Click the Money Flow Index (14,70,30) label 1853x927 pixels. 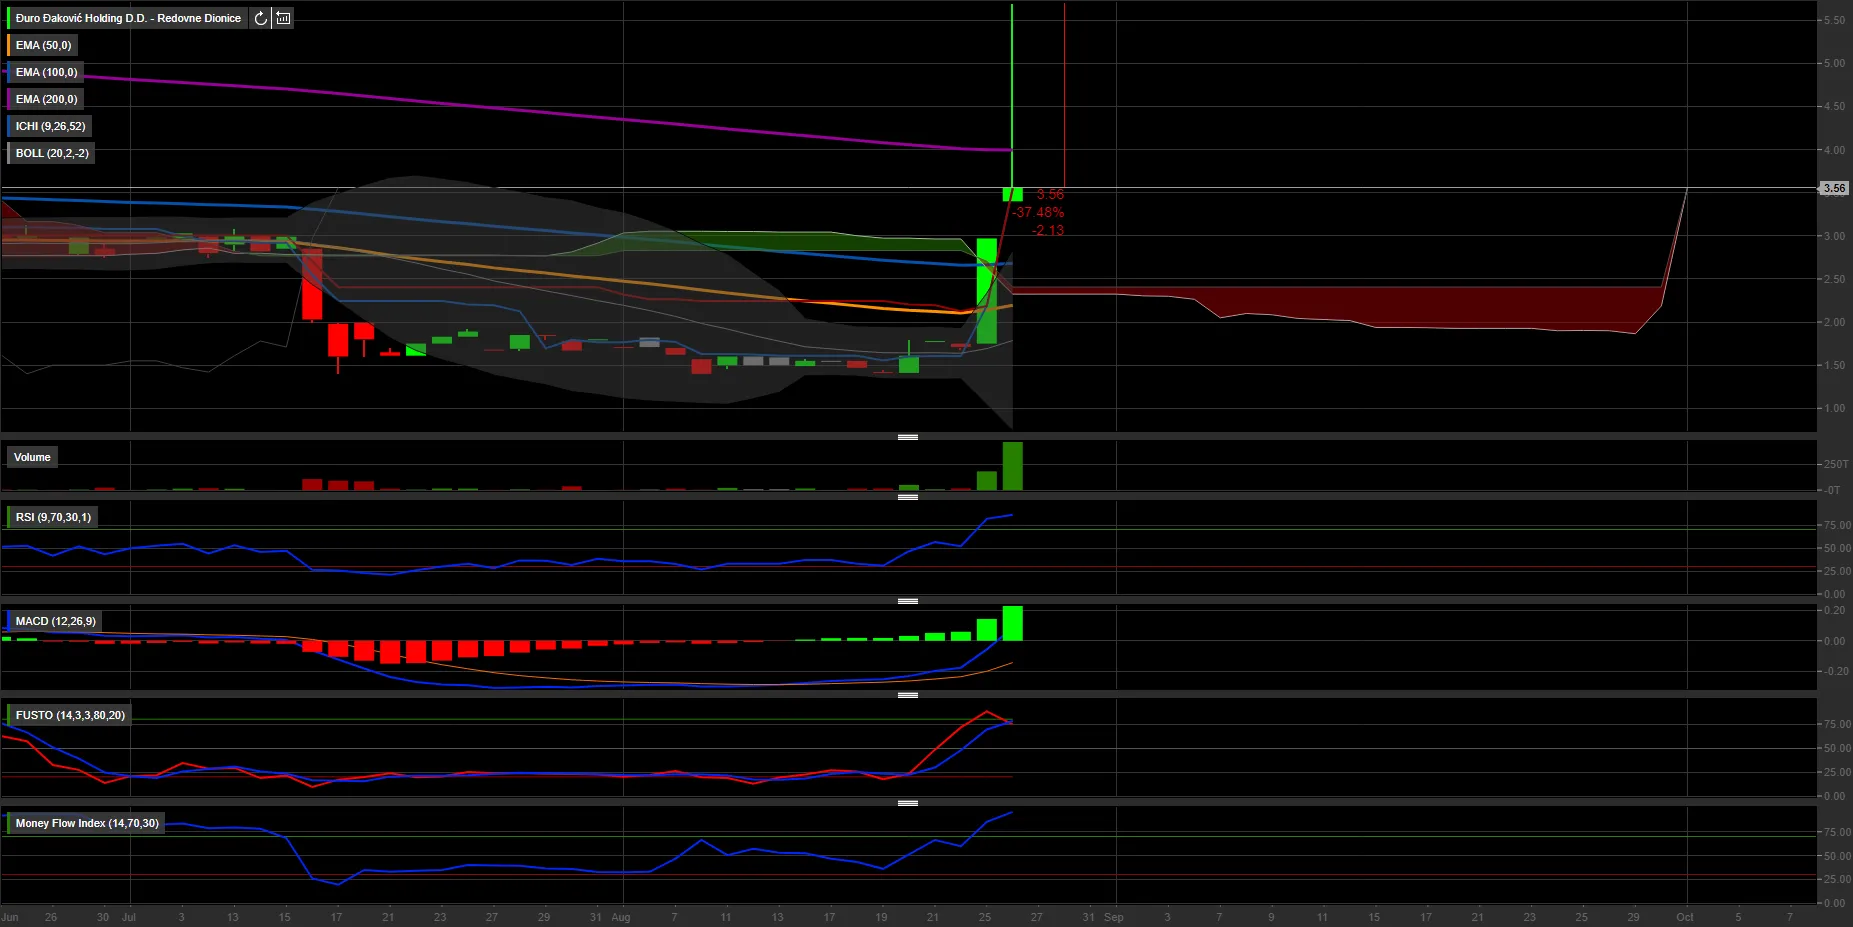[86, 823]
